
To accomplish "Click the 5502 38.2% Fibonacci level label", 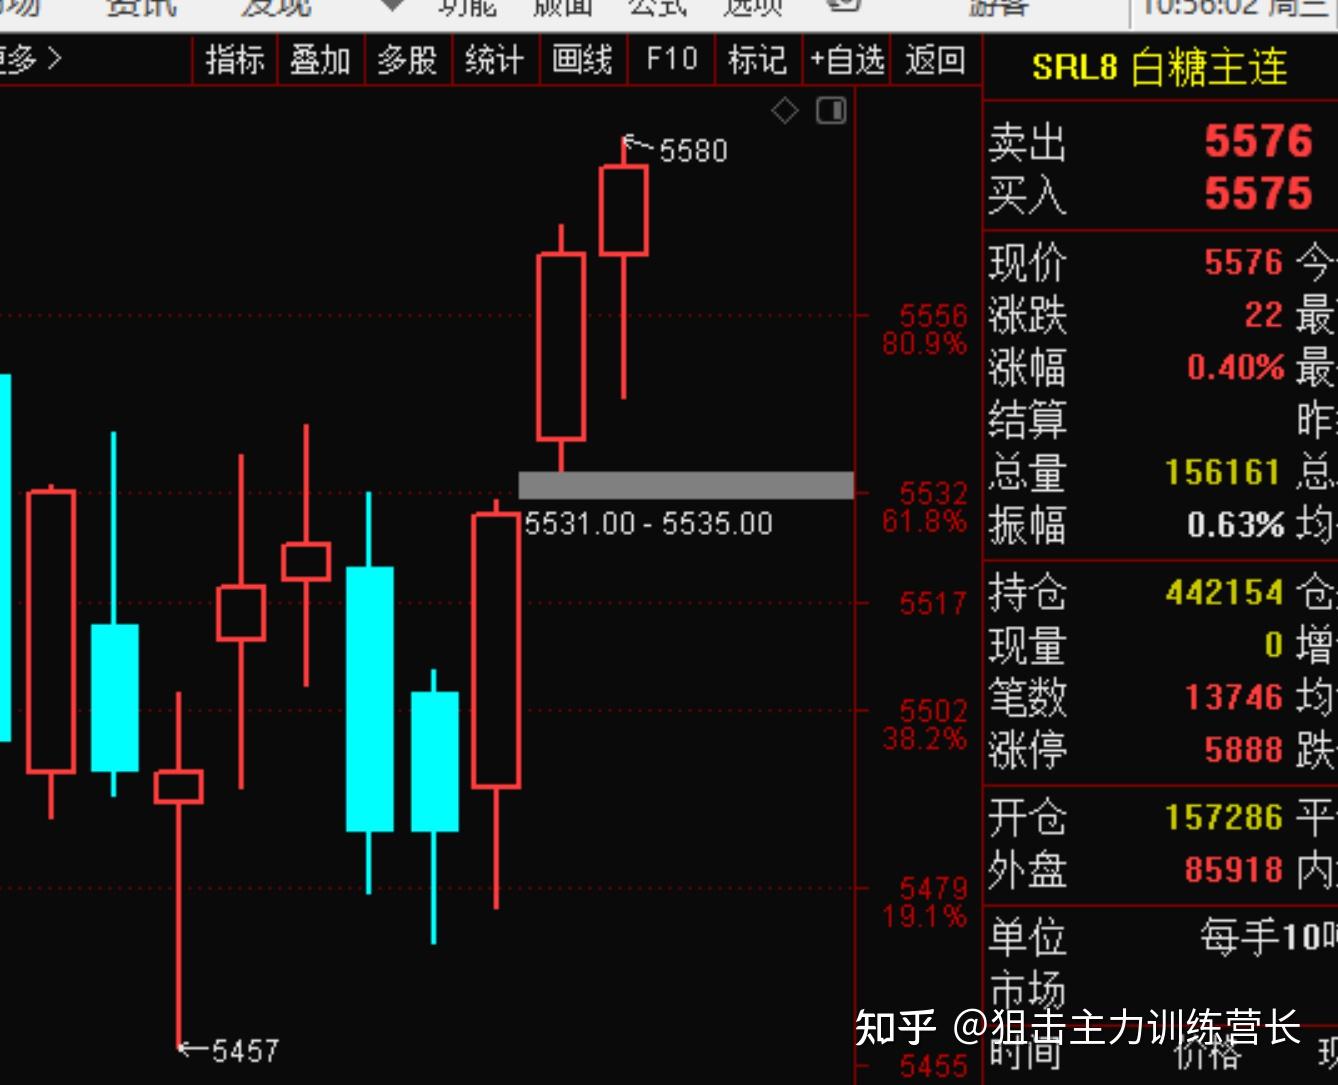I will coord(925,725).
